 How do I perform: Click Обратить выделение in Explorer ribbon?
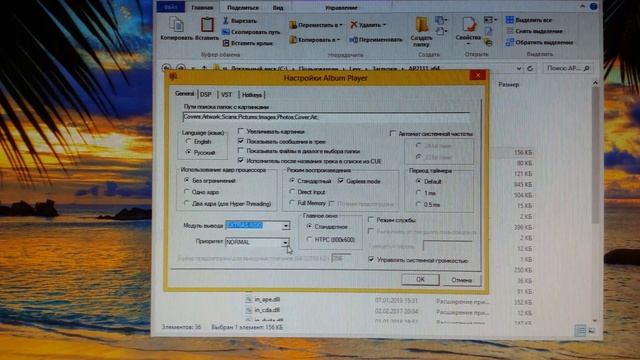[539, 42]
